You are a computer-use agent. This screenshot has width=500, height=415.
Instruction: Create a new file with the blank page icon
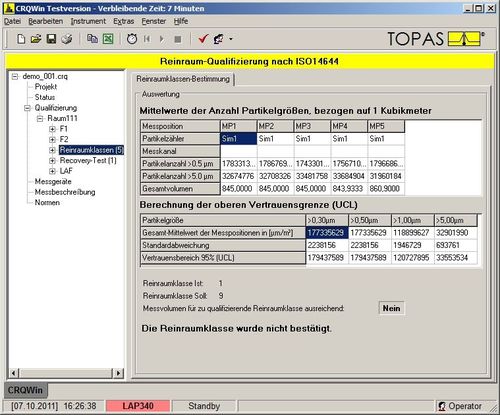tap(21, 39)
